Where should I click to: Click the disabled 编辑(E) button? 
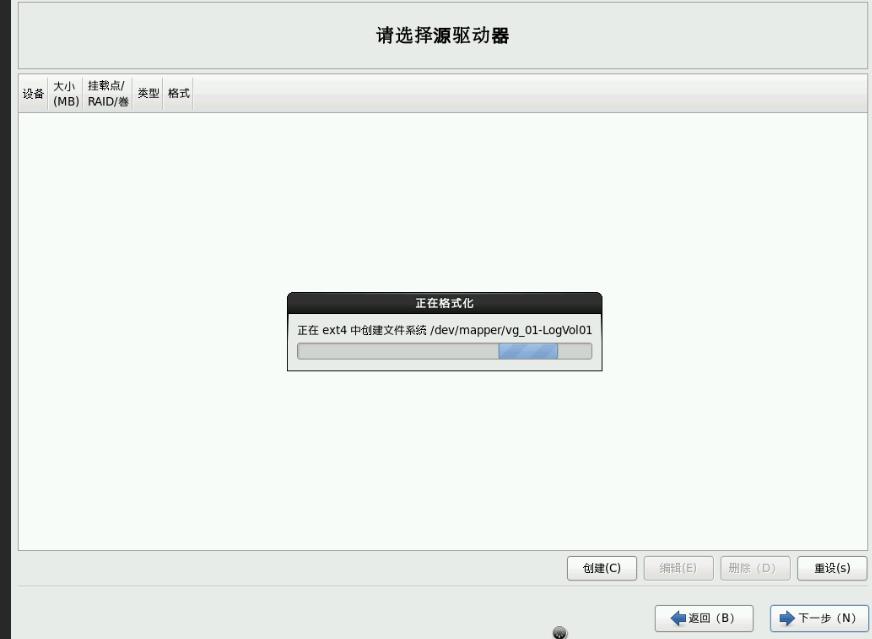coord(678,568)
